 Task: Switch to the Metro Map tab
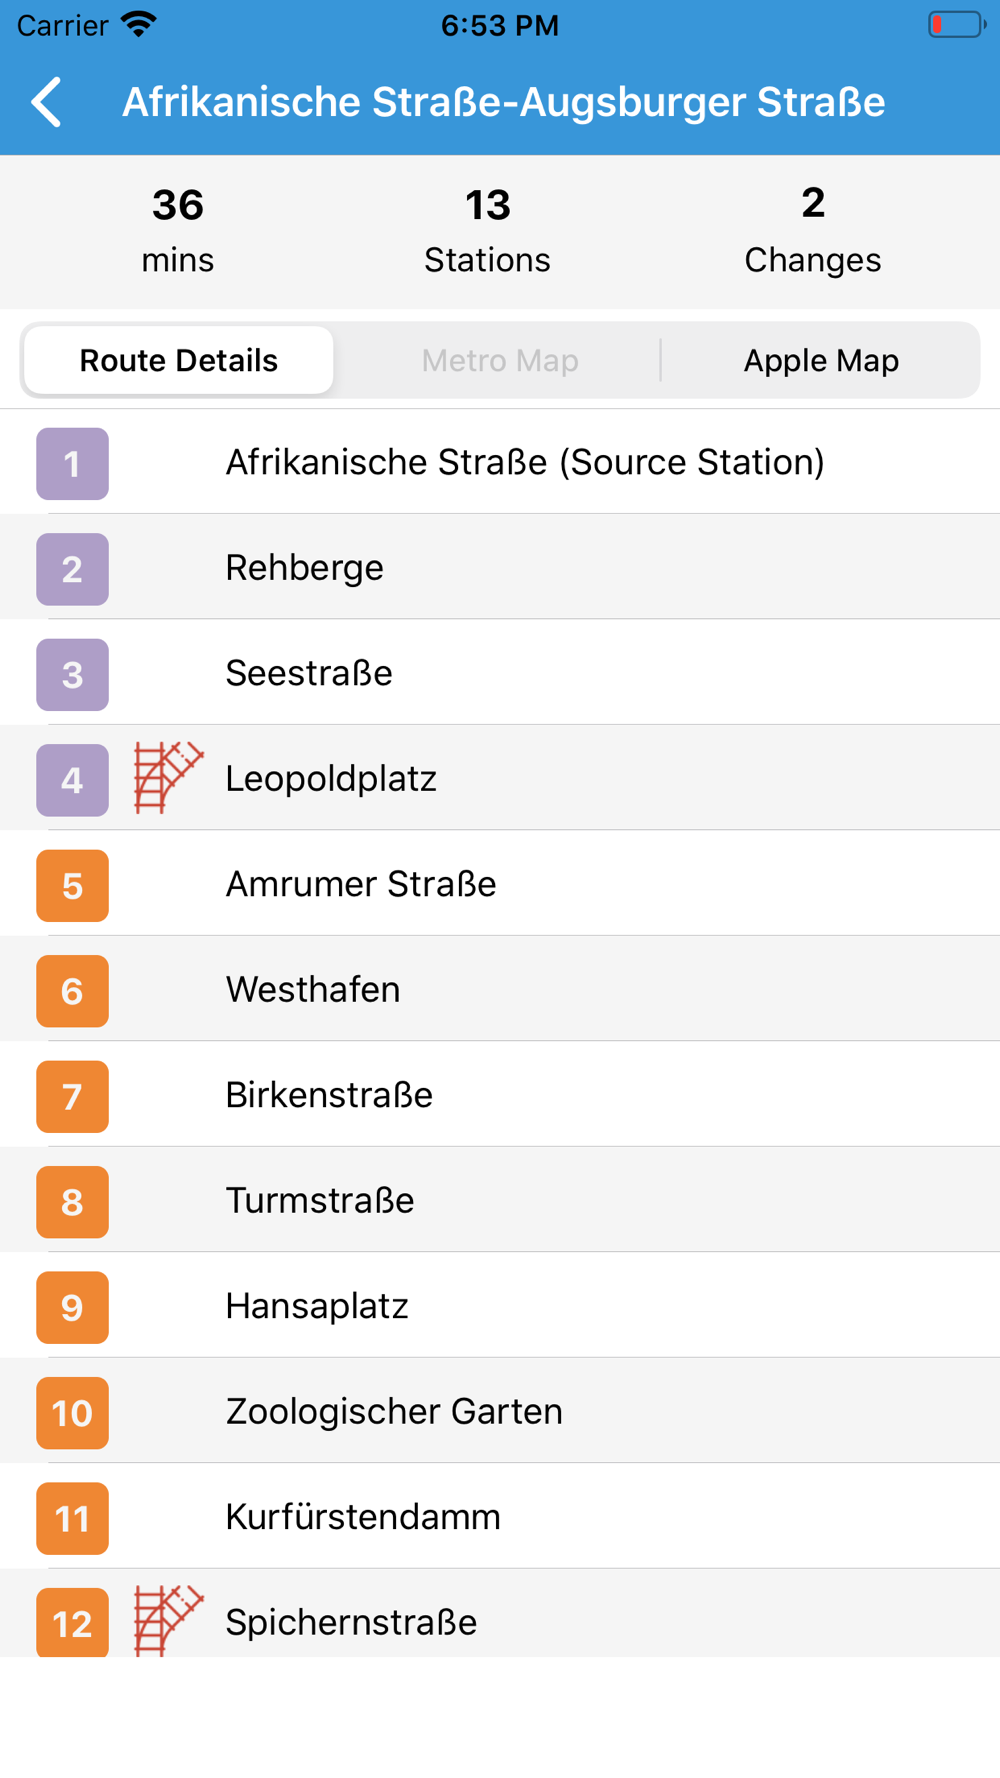point(500,360)
